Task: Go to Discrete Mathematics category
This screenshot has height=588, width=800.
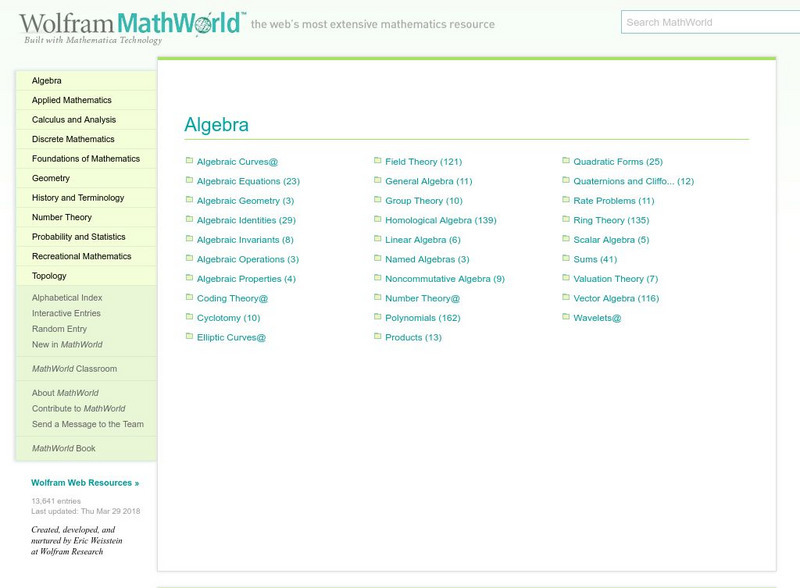Action: (x=86, y=139)
